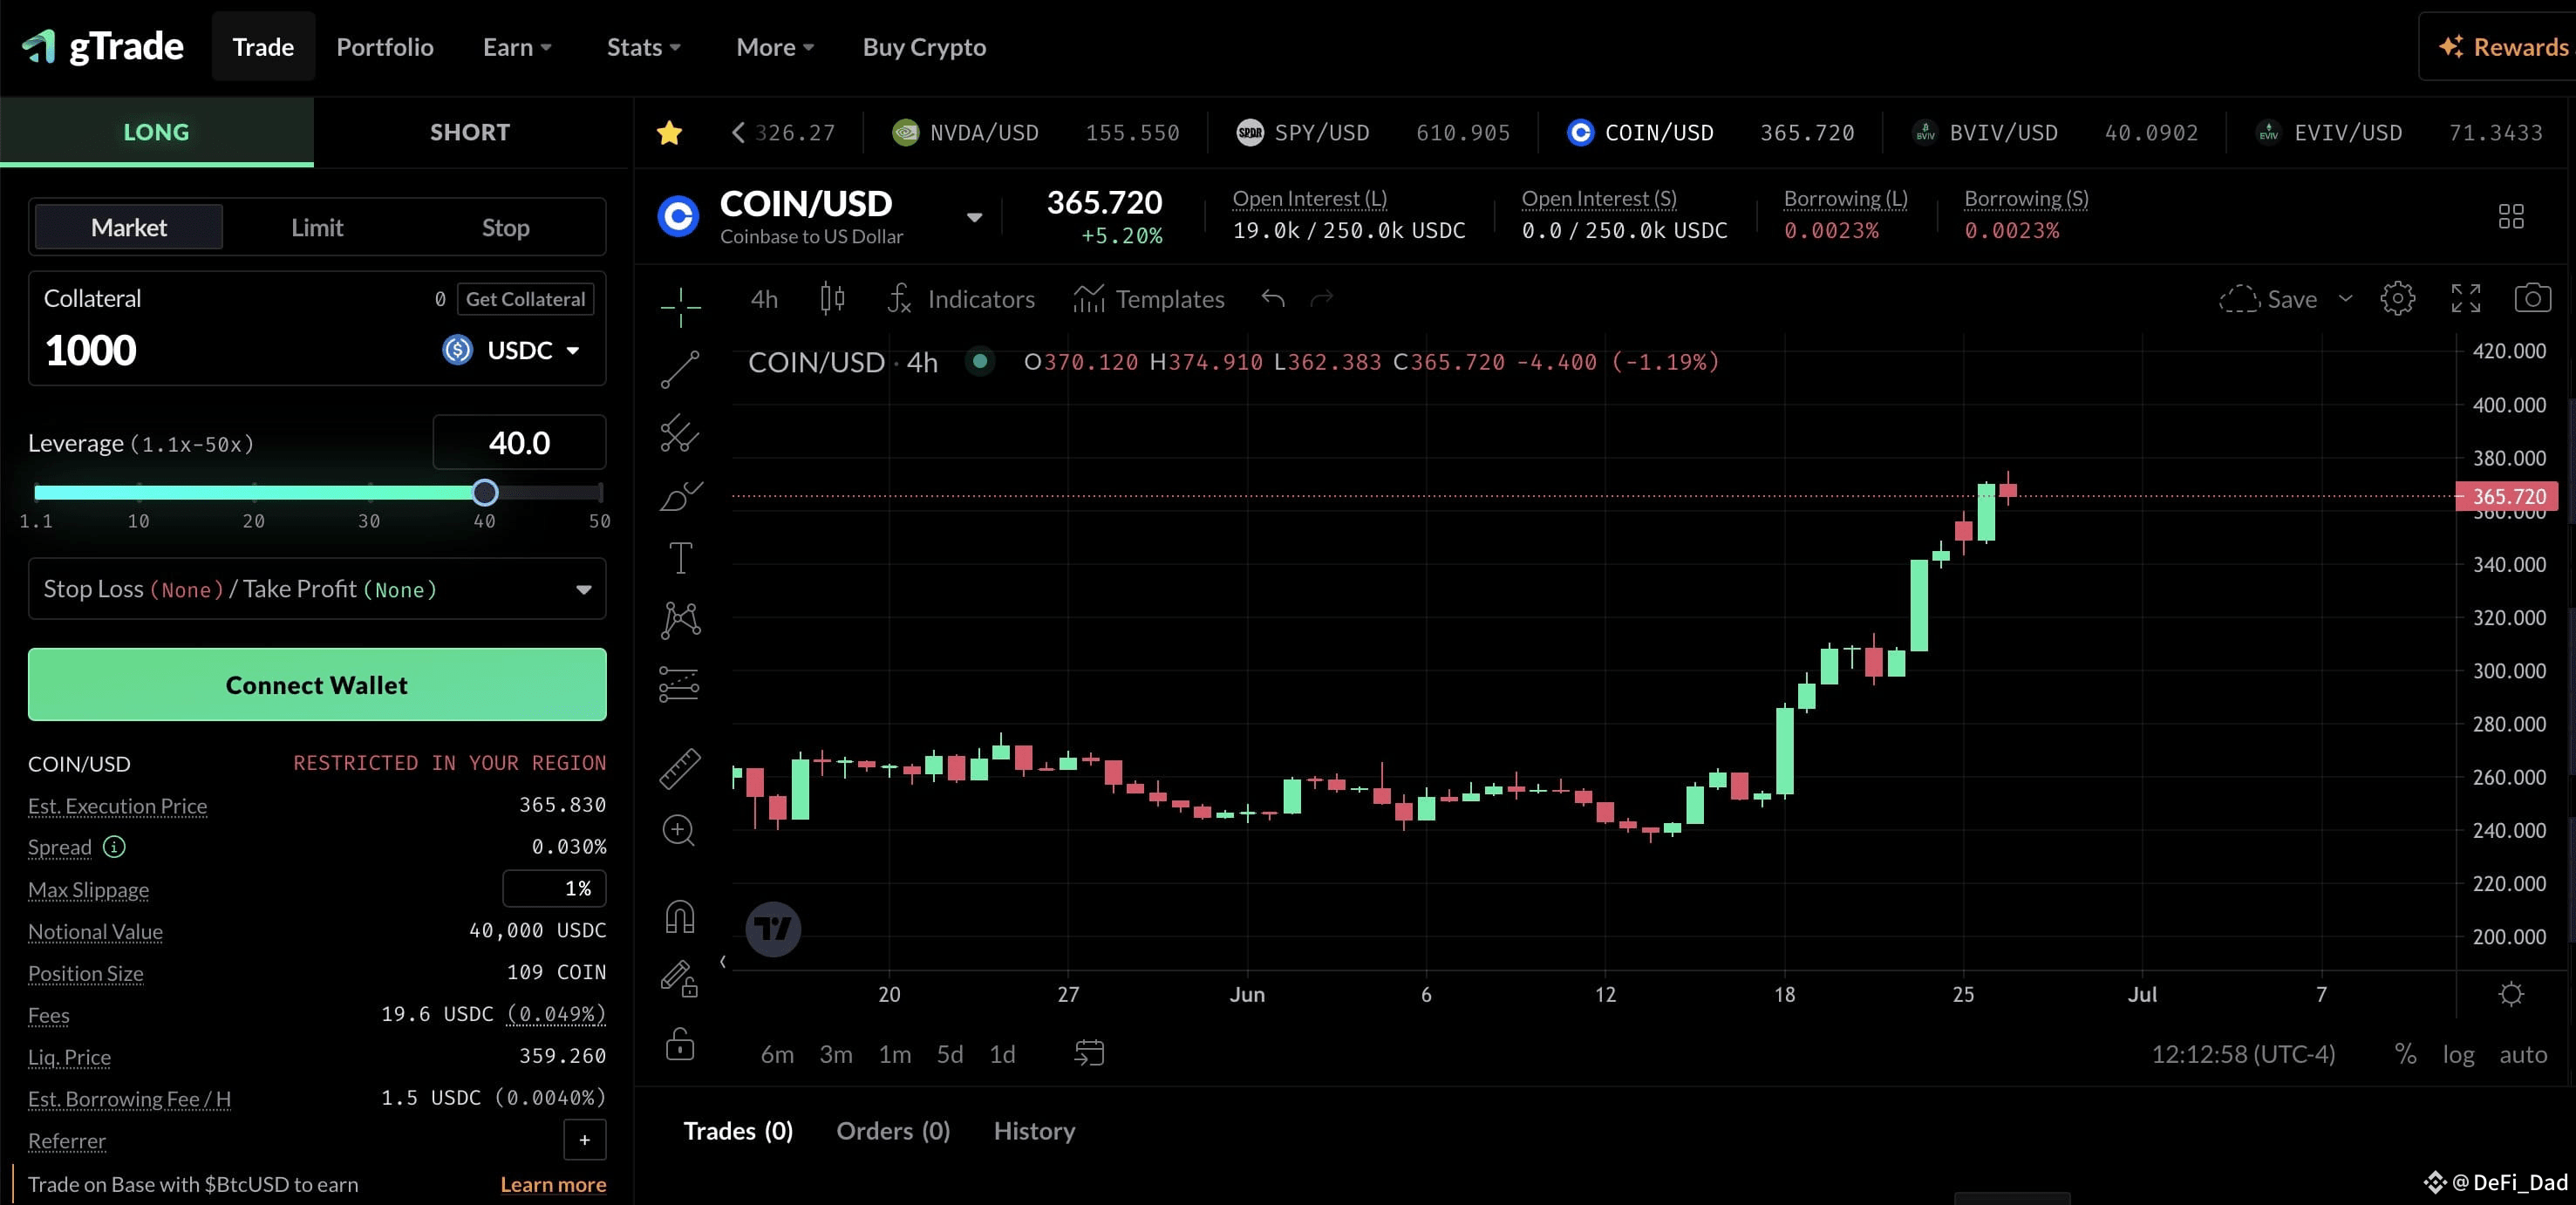
Task: Select the Market order type
Action: (129, 227)
